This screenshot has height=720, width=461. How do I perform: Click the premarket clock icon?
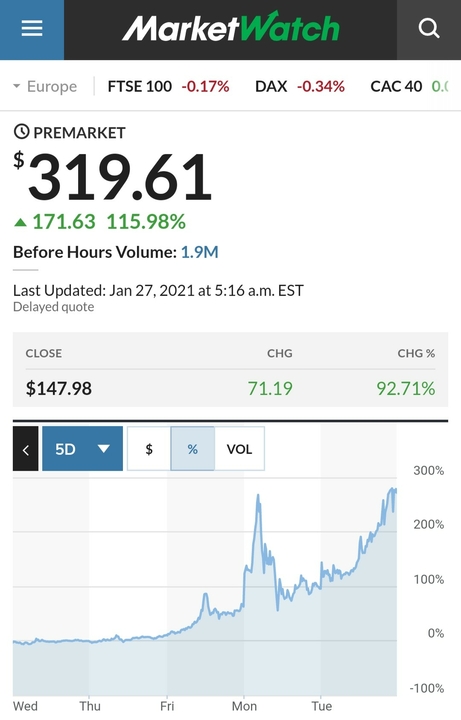coord(21,132)
